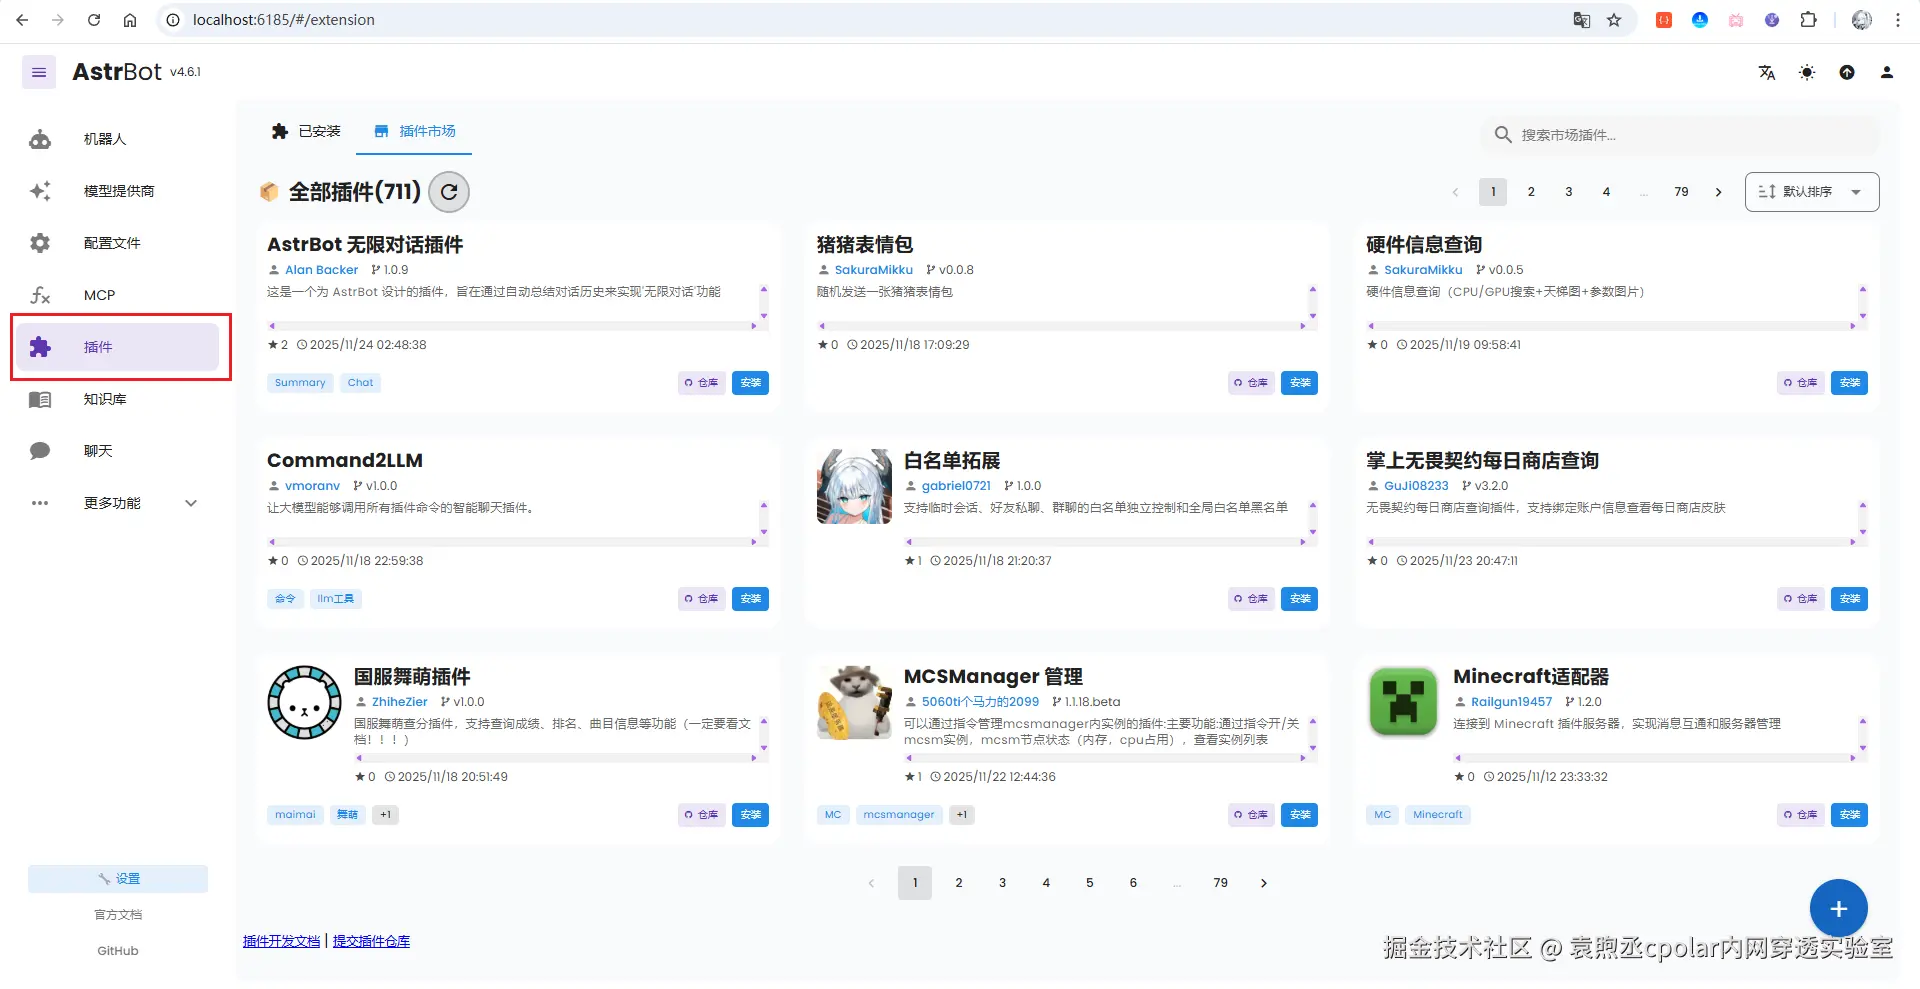This screenshot has width=1920, height=989.
Task: Open the account icon in the AstrBot header
Action: (1887, 72)
